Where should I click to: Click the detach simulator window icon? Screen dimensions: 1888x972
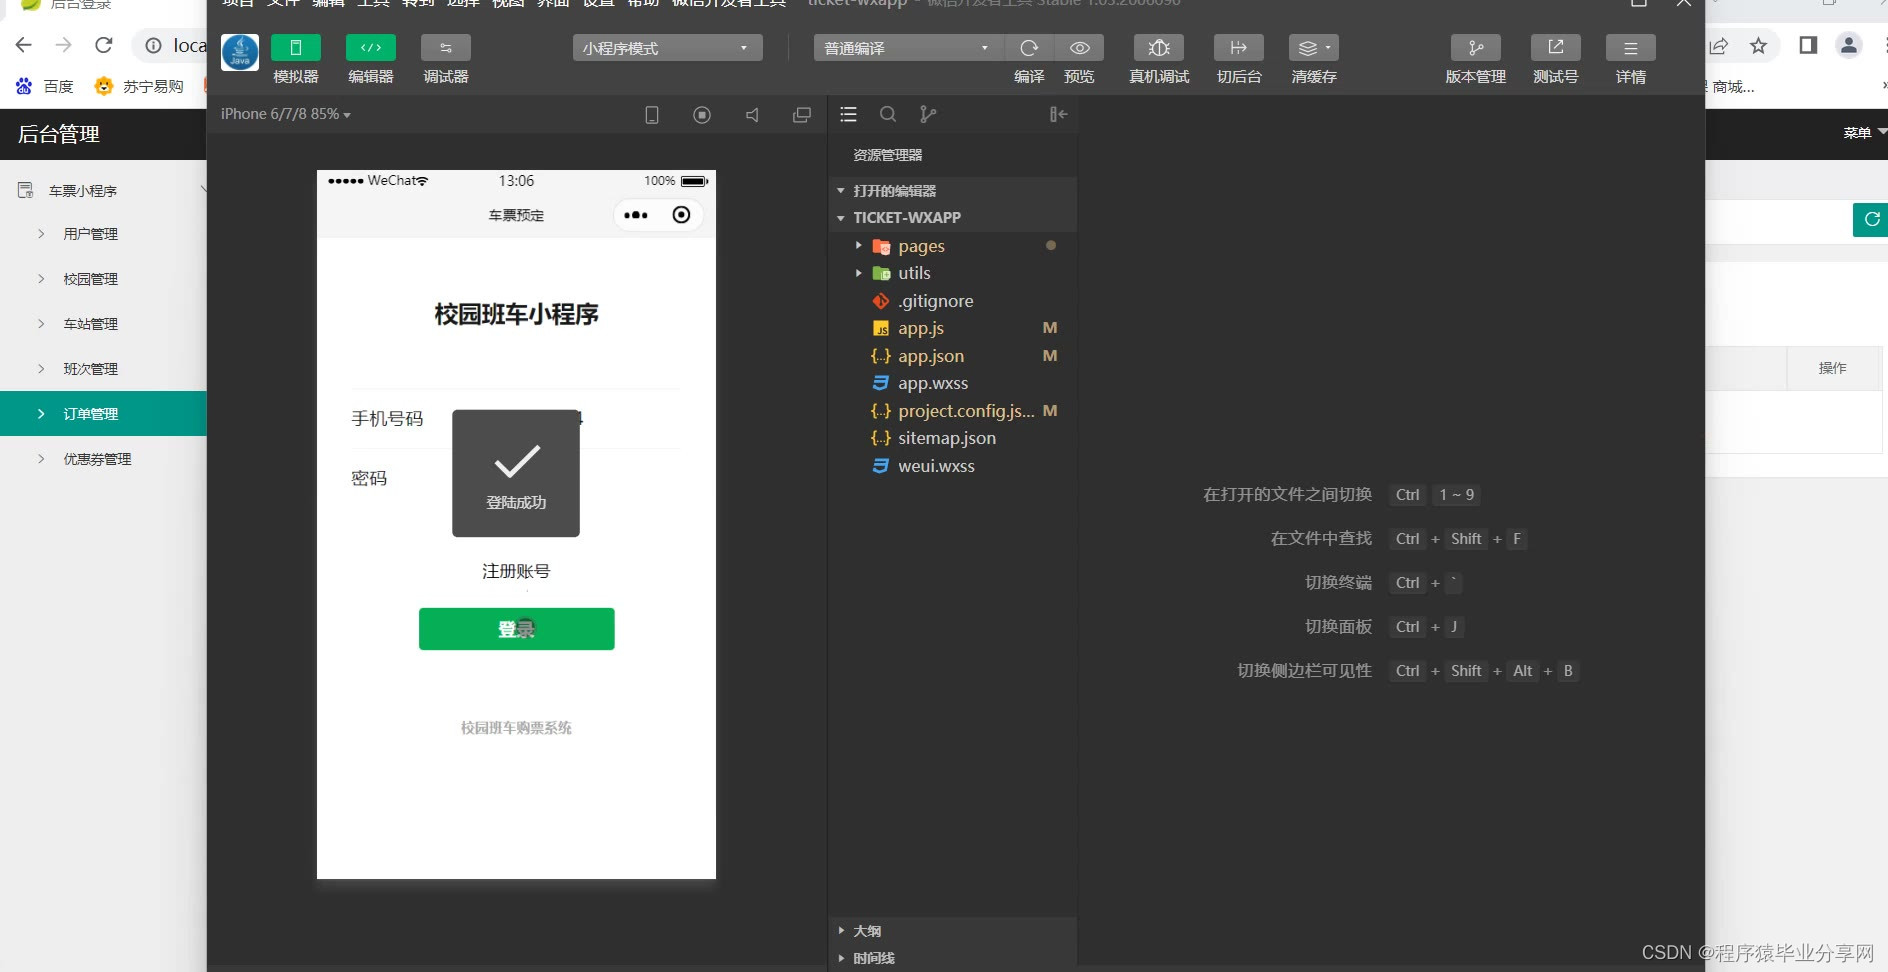(802, 115)
